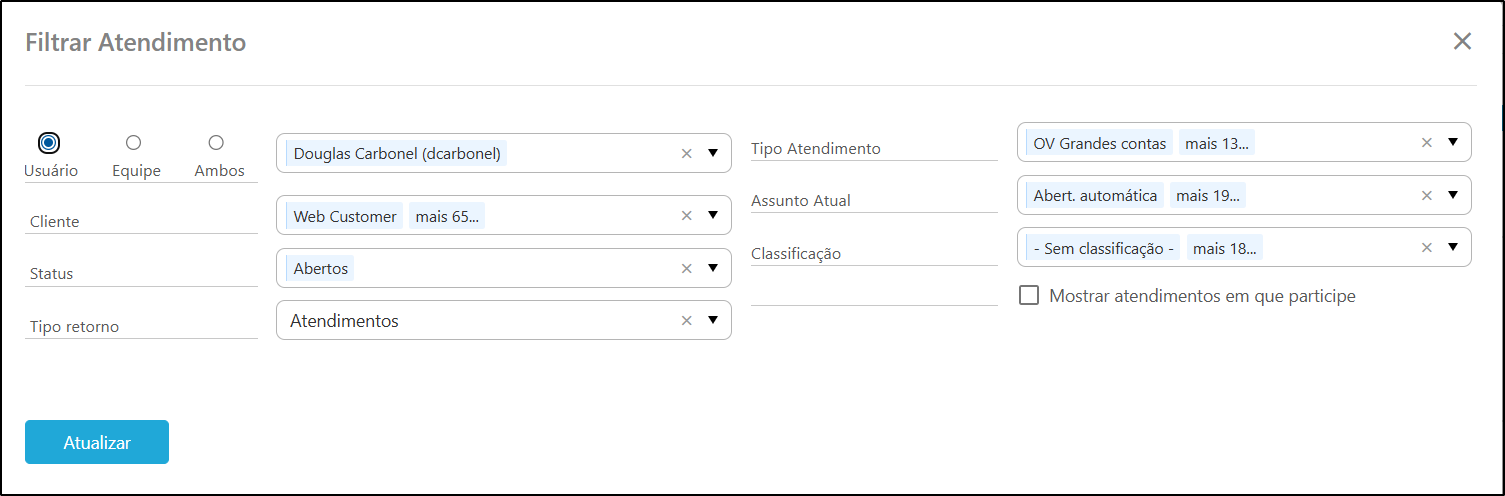Clear the Status Abertos selection

click(686, 268)
